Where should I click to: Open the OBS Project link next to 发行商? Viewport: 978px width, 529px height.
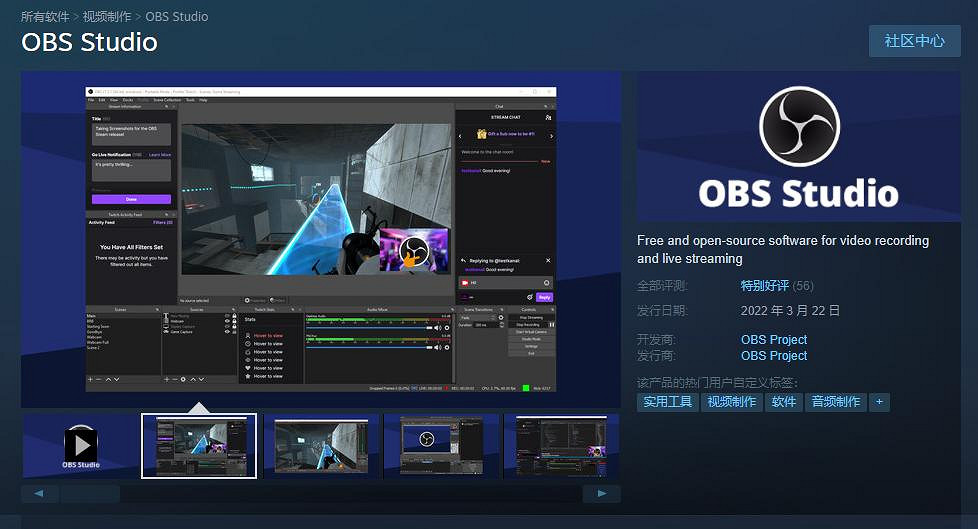click(x=773, y=356)
